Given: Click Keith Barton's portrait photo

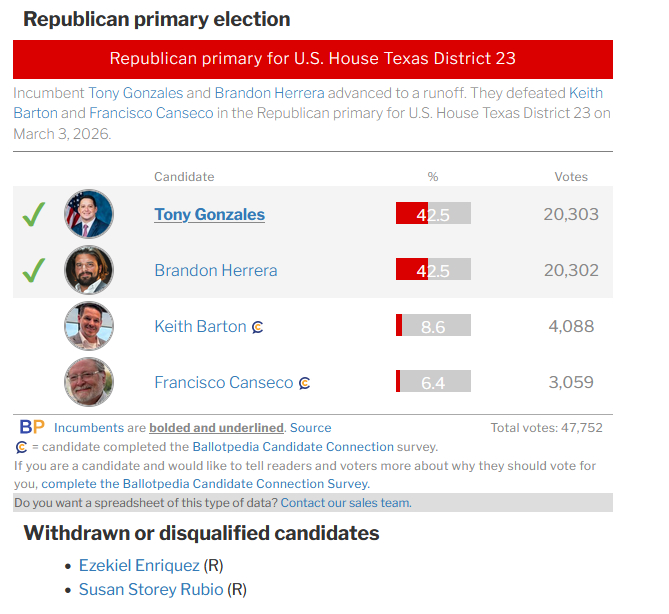Looking at the screenshot, I should (x=89, y=326).
